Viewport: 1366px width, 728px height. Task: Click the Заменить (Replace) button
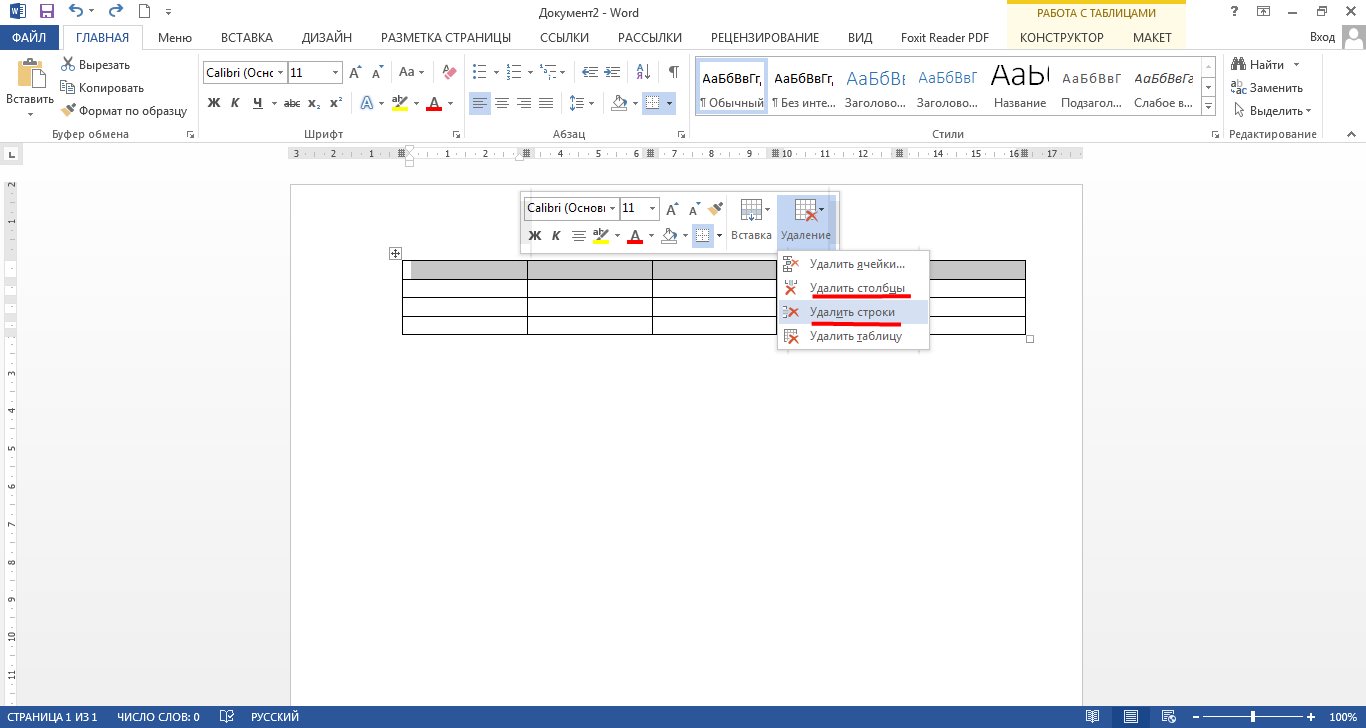[x=1268, y=88]
